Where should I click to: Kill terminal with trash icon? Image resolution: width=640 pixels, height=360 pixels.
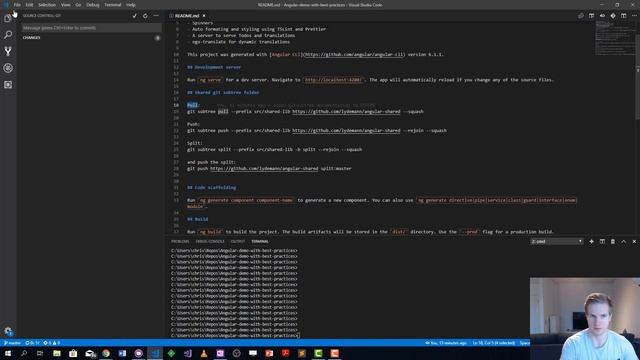(x=613, y=242)
